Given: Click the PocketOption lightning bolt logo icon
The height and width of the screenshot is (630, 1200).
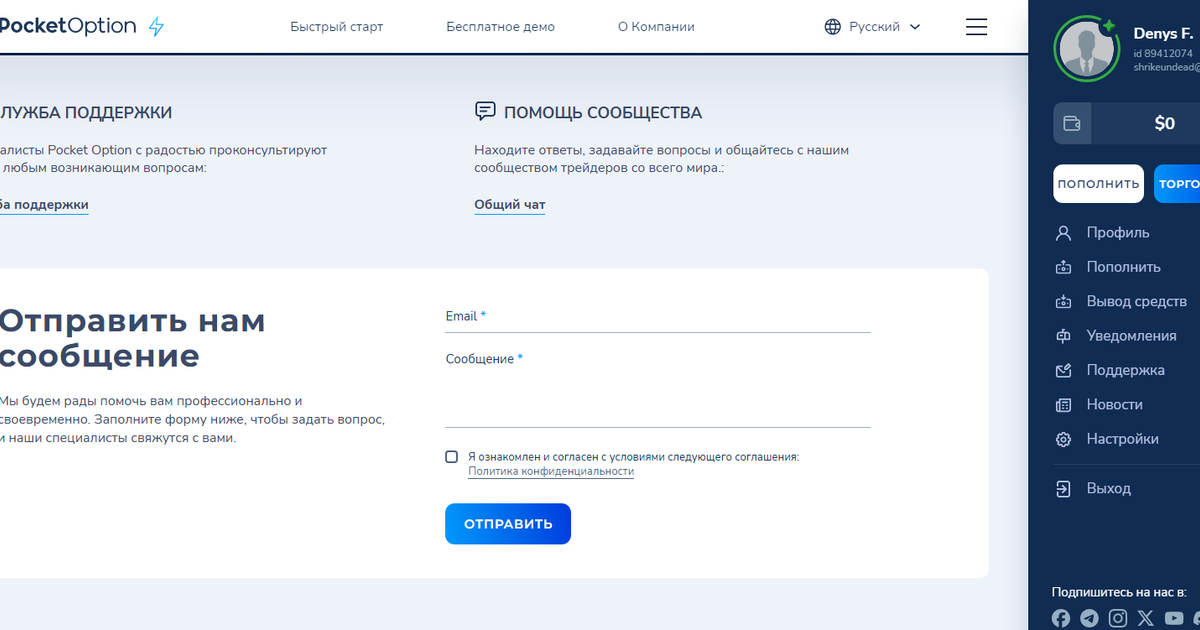Looking at the screenshot, I should 156,27.
